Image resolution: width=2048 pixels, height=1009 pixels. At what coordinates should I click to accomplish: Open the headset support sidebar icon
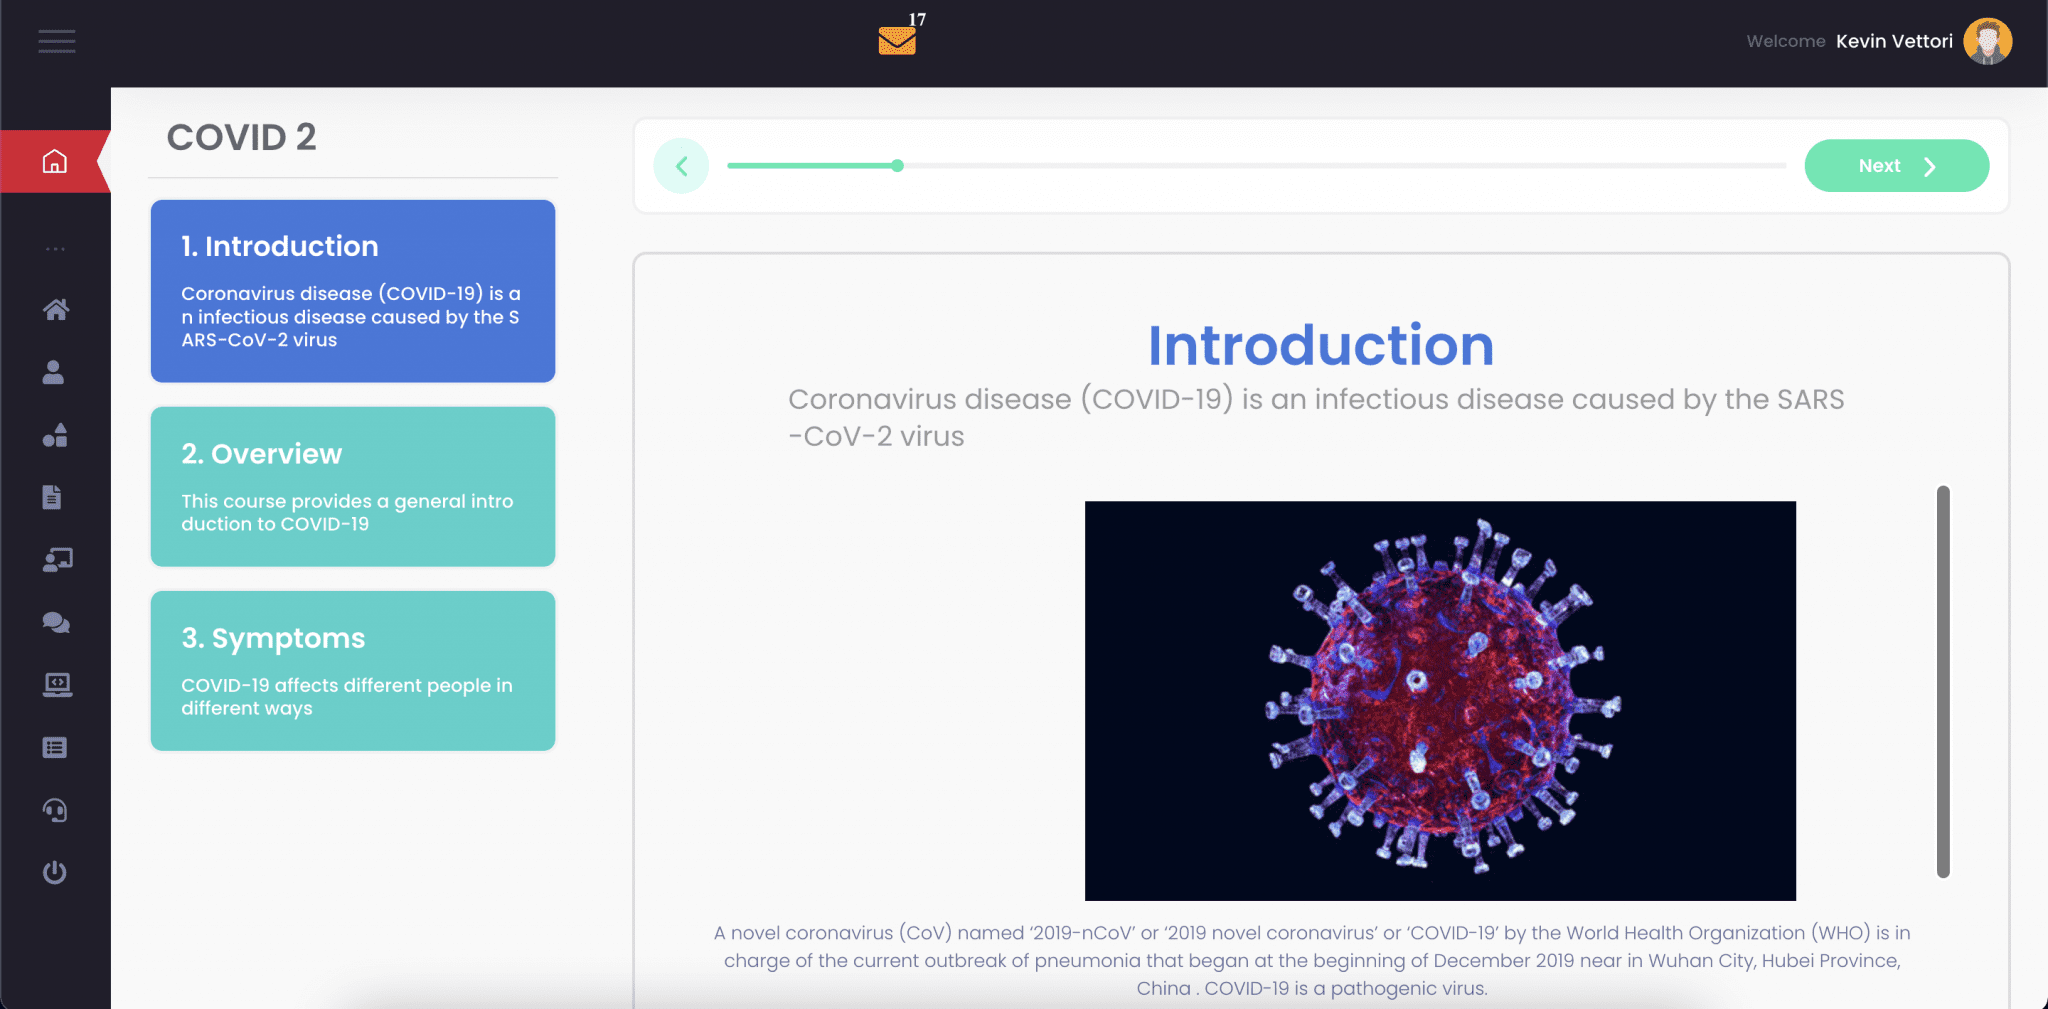tap(55, 810)
